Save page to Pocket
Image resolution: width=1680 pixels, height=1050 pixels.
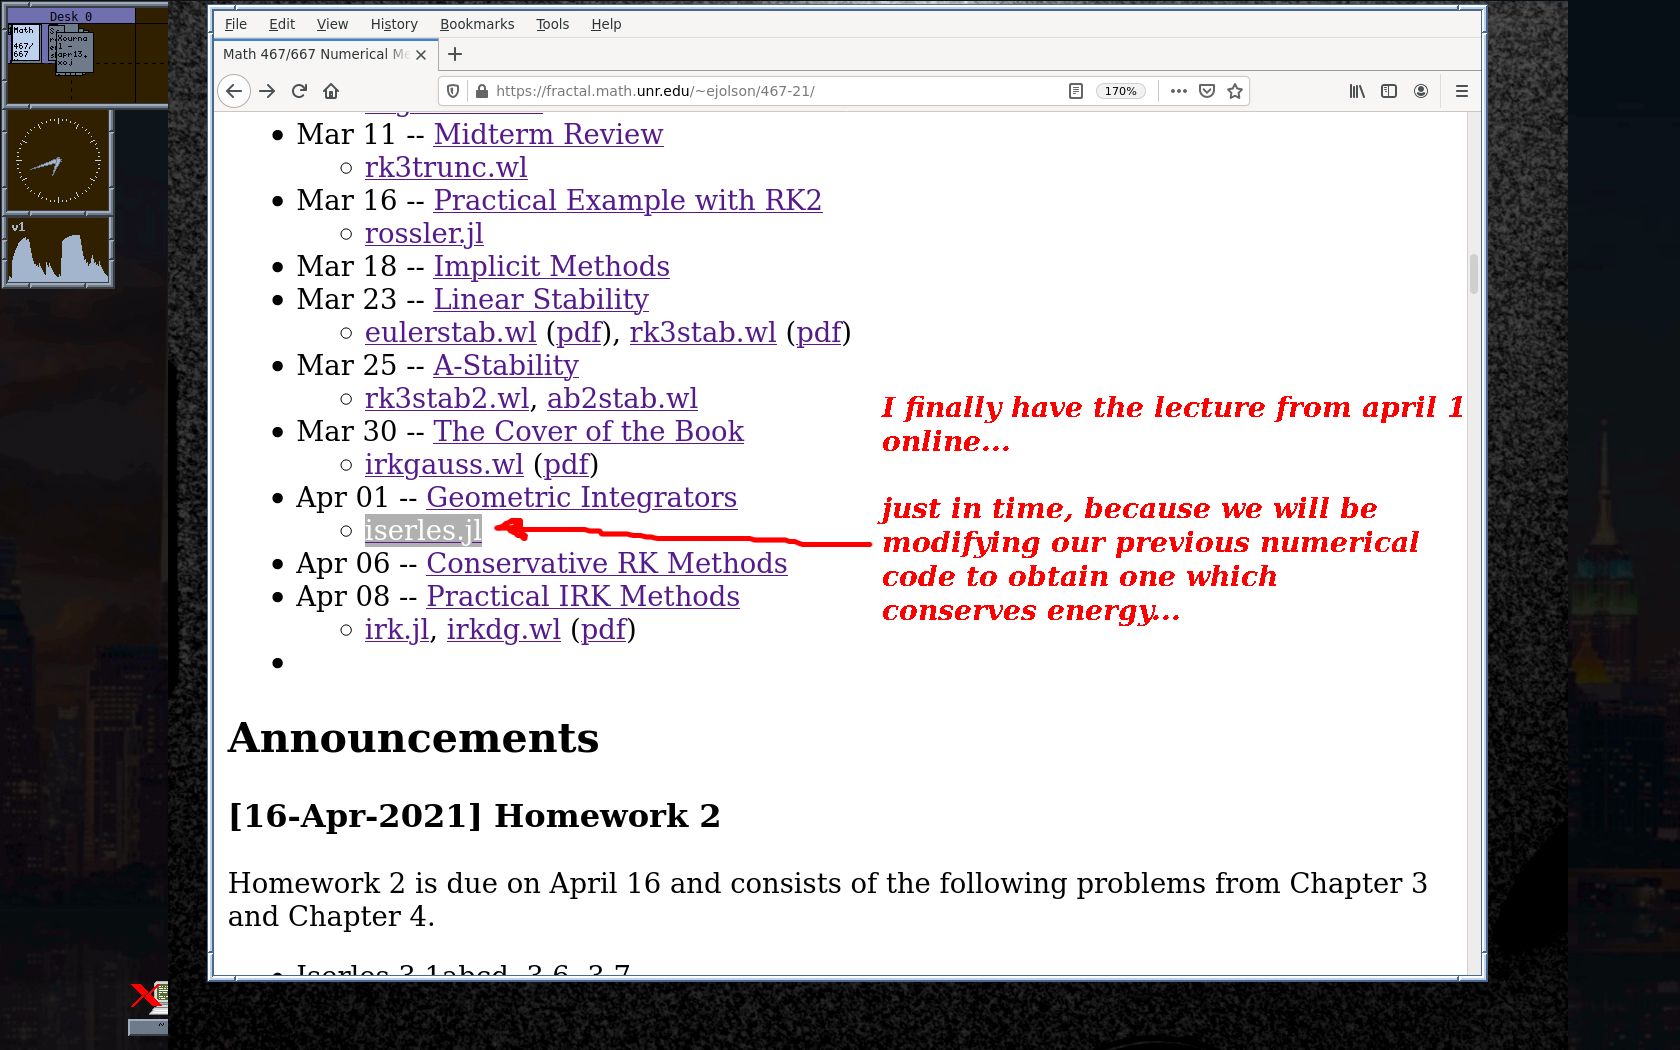(x=1207, y=91)
